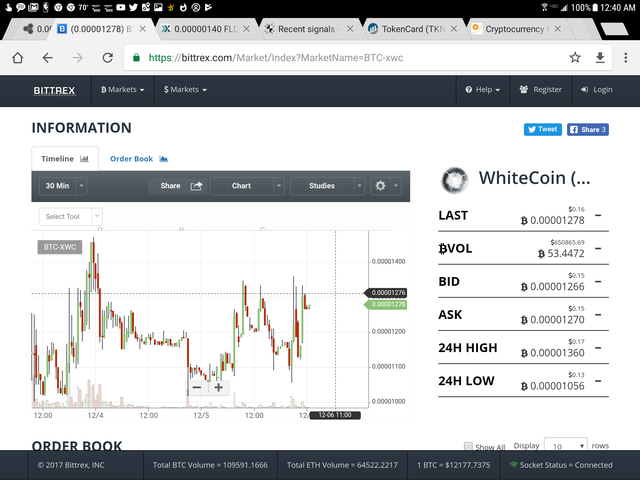
Task: Expand the Studies dropdown arrow
Action: tap(359, 186)
